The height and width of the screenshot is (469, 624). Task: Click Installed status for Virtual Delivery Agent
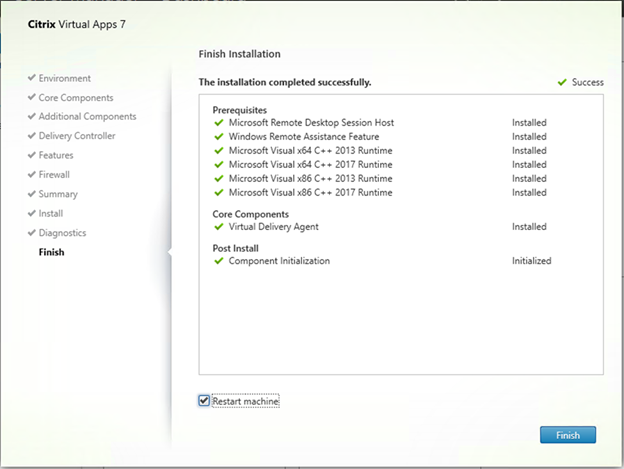[x=529, y=227]
